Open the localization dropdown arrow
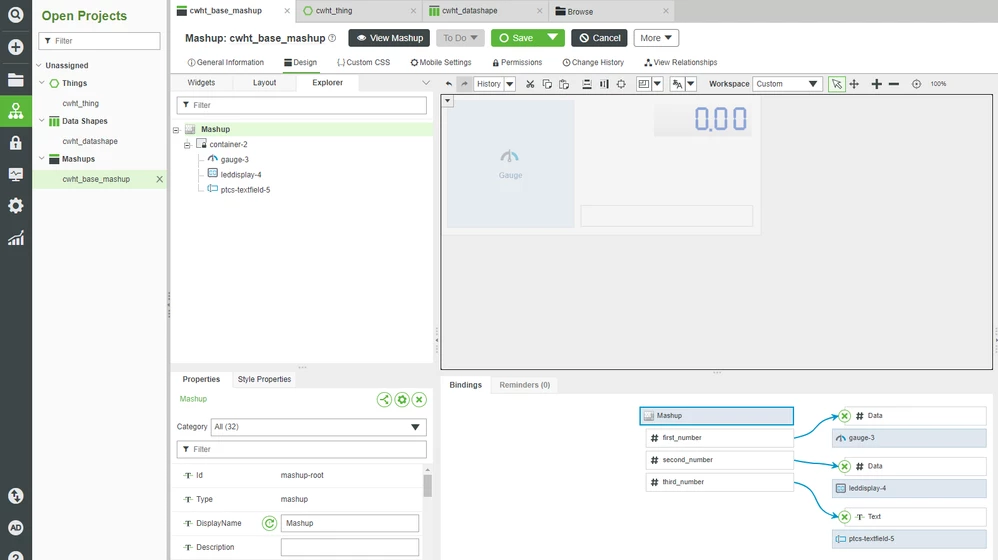 click(x=691, y=84)
